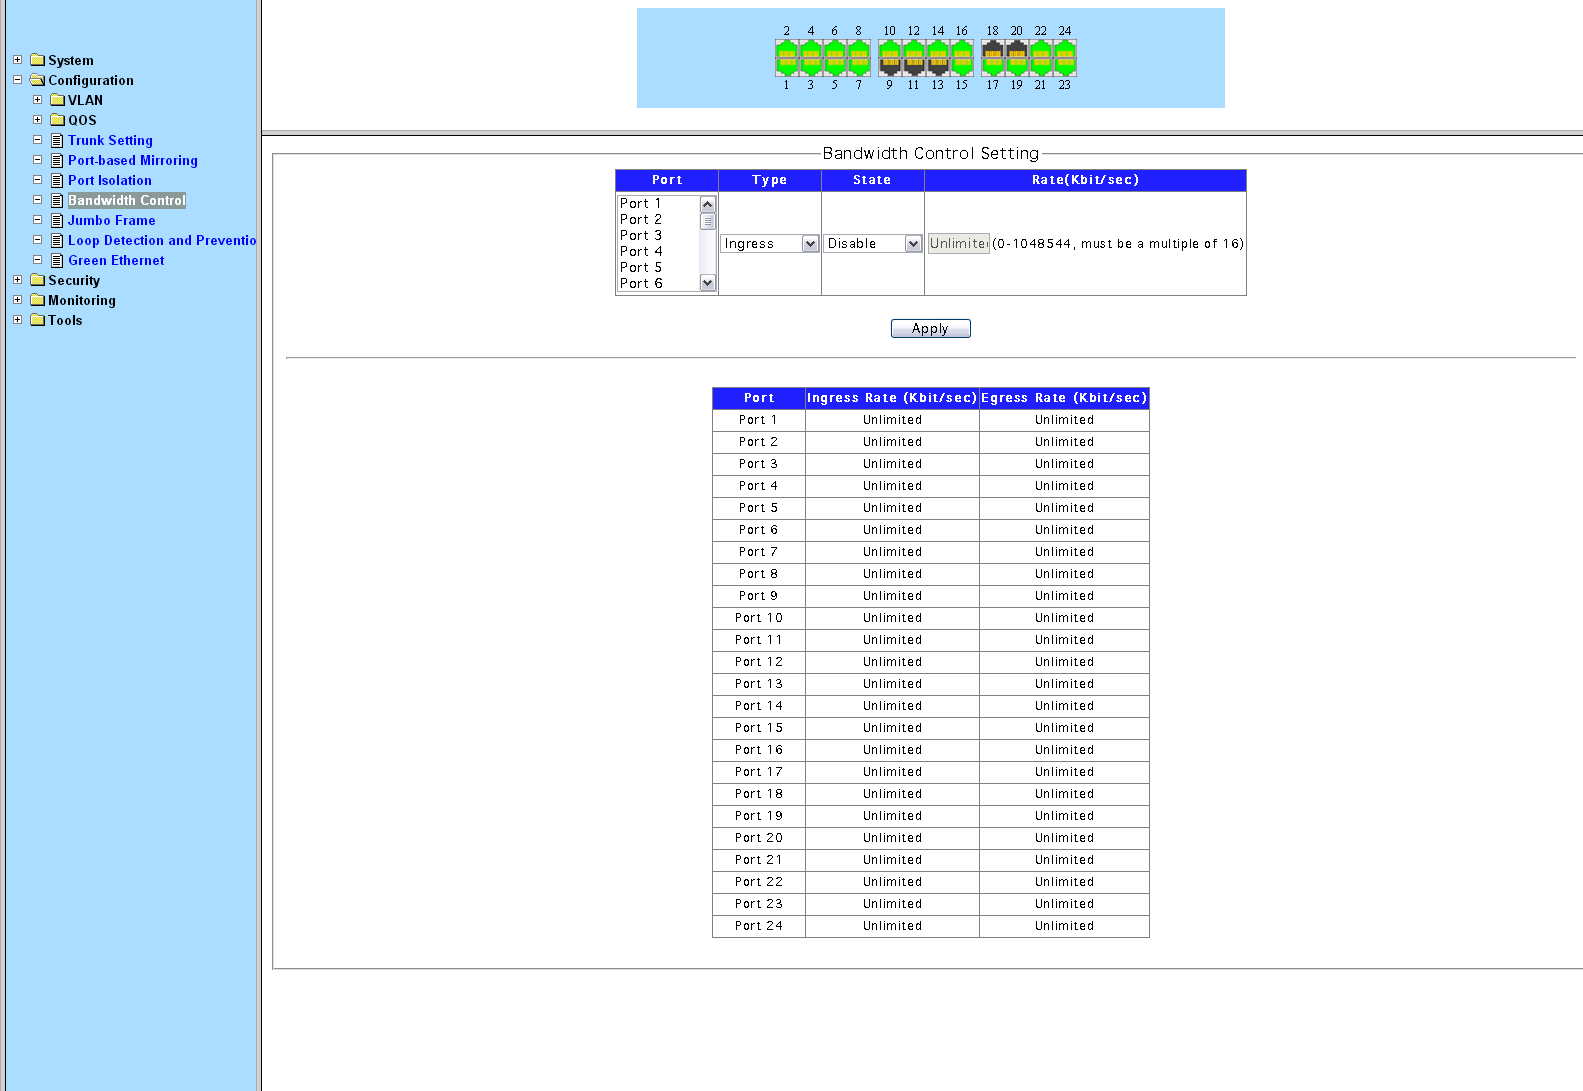The image size is (1583, 1091).
Task: Expand the Monitoring tree node
Action: click(17, 300)
